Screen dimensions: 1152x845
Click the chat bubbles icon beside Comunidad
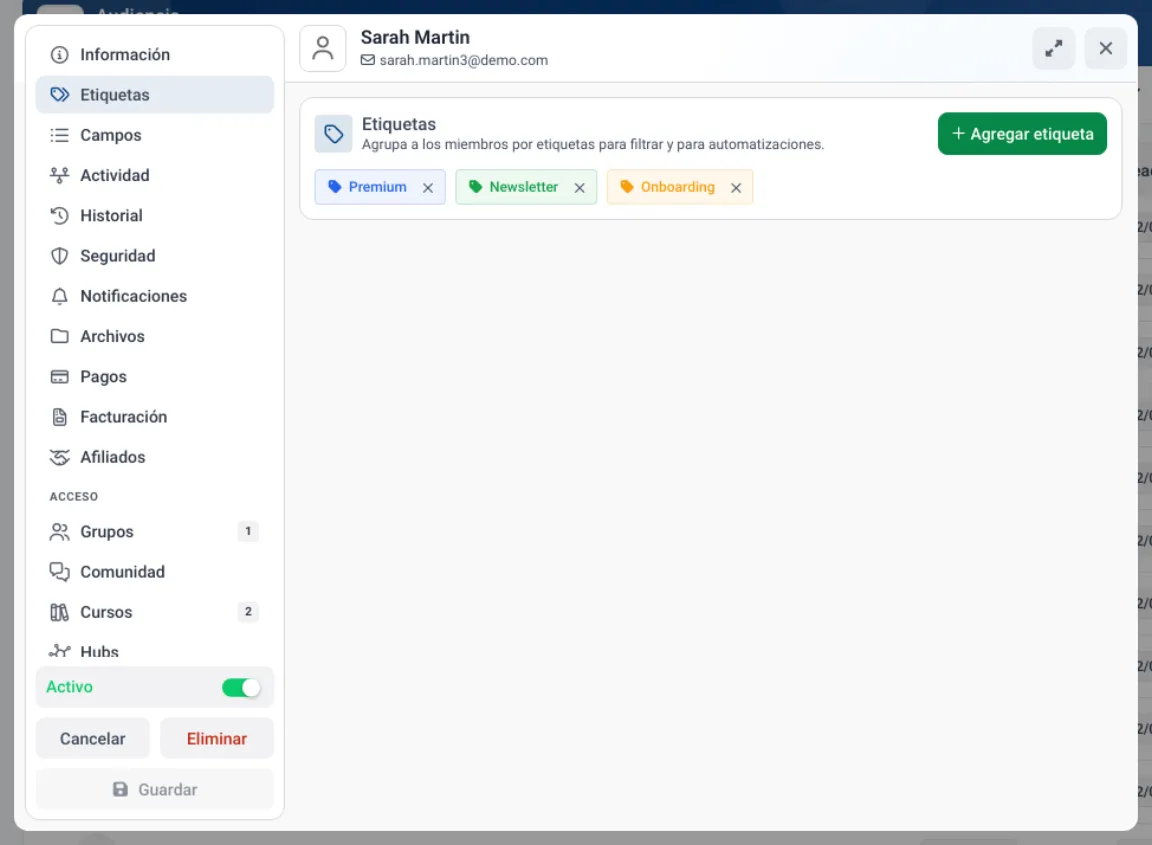[x=60, y=572]
